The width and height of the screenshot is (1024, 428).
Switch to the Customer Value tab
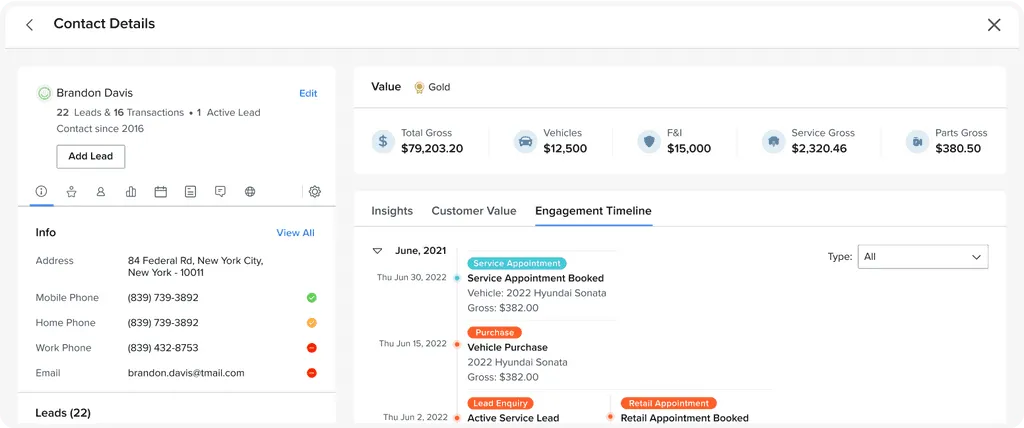[x=474, y=211]
